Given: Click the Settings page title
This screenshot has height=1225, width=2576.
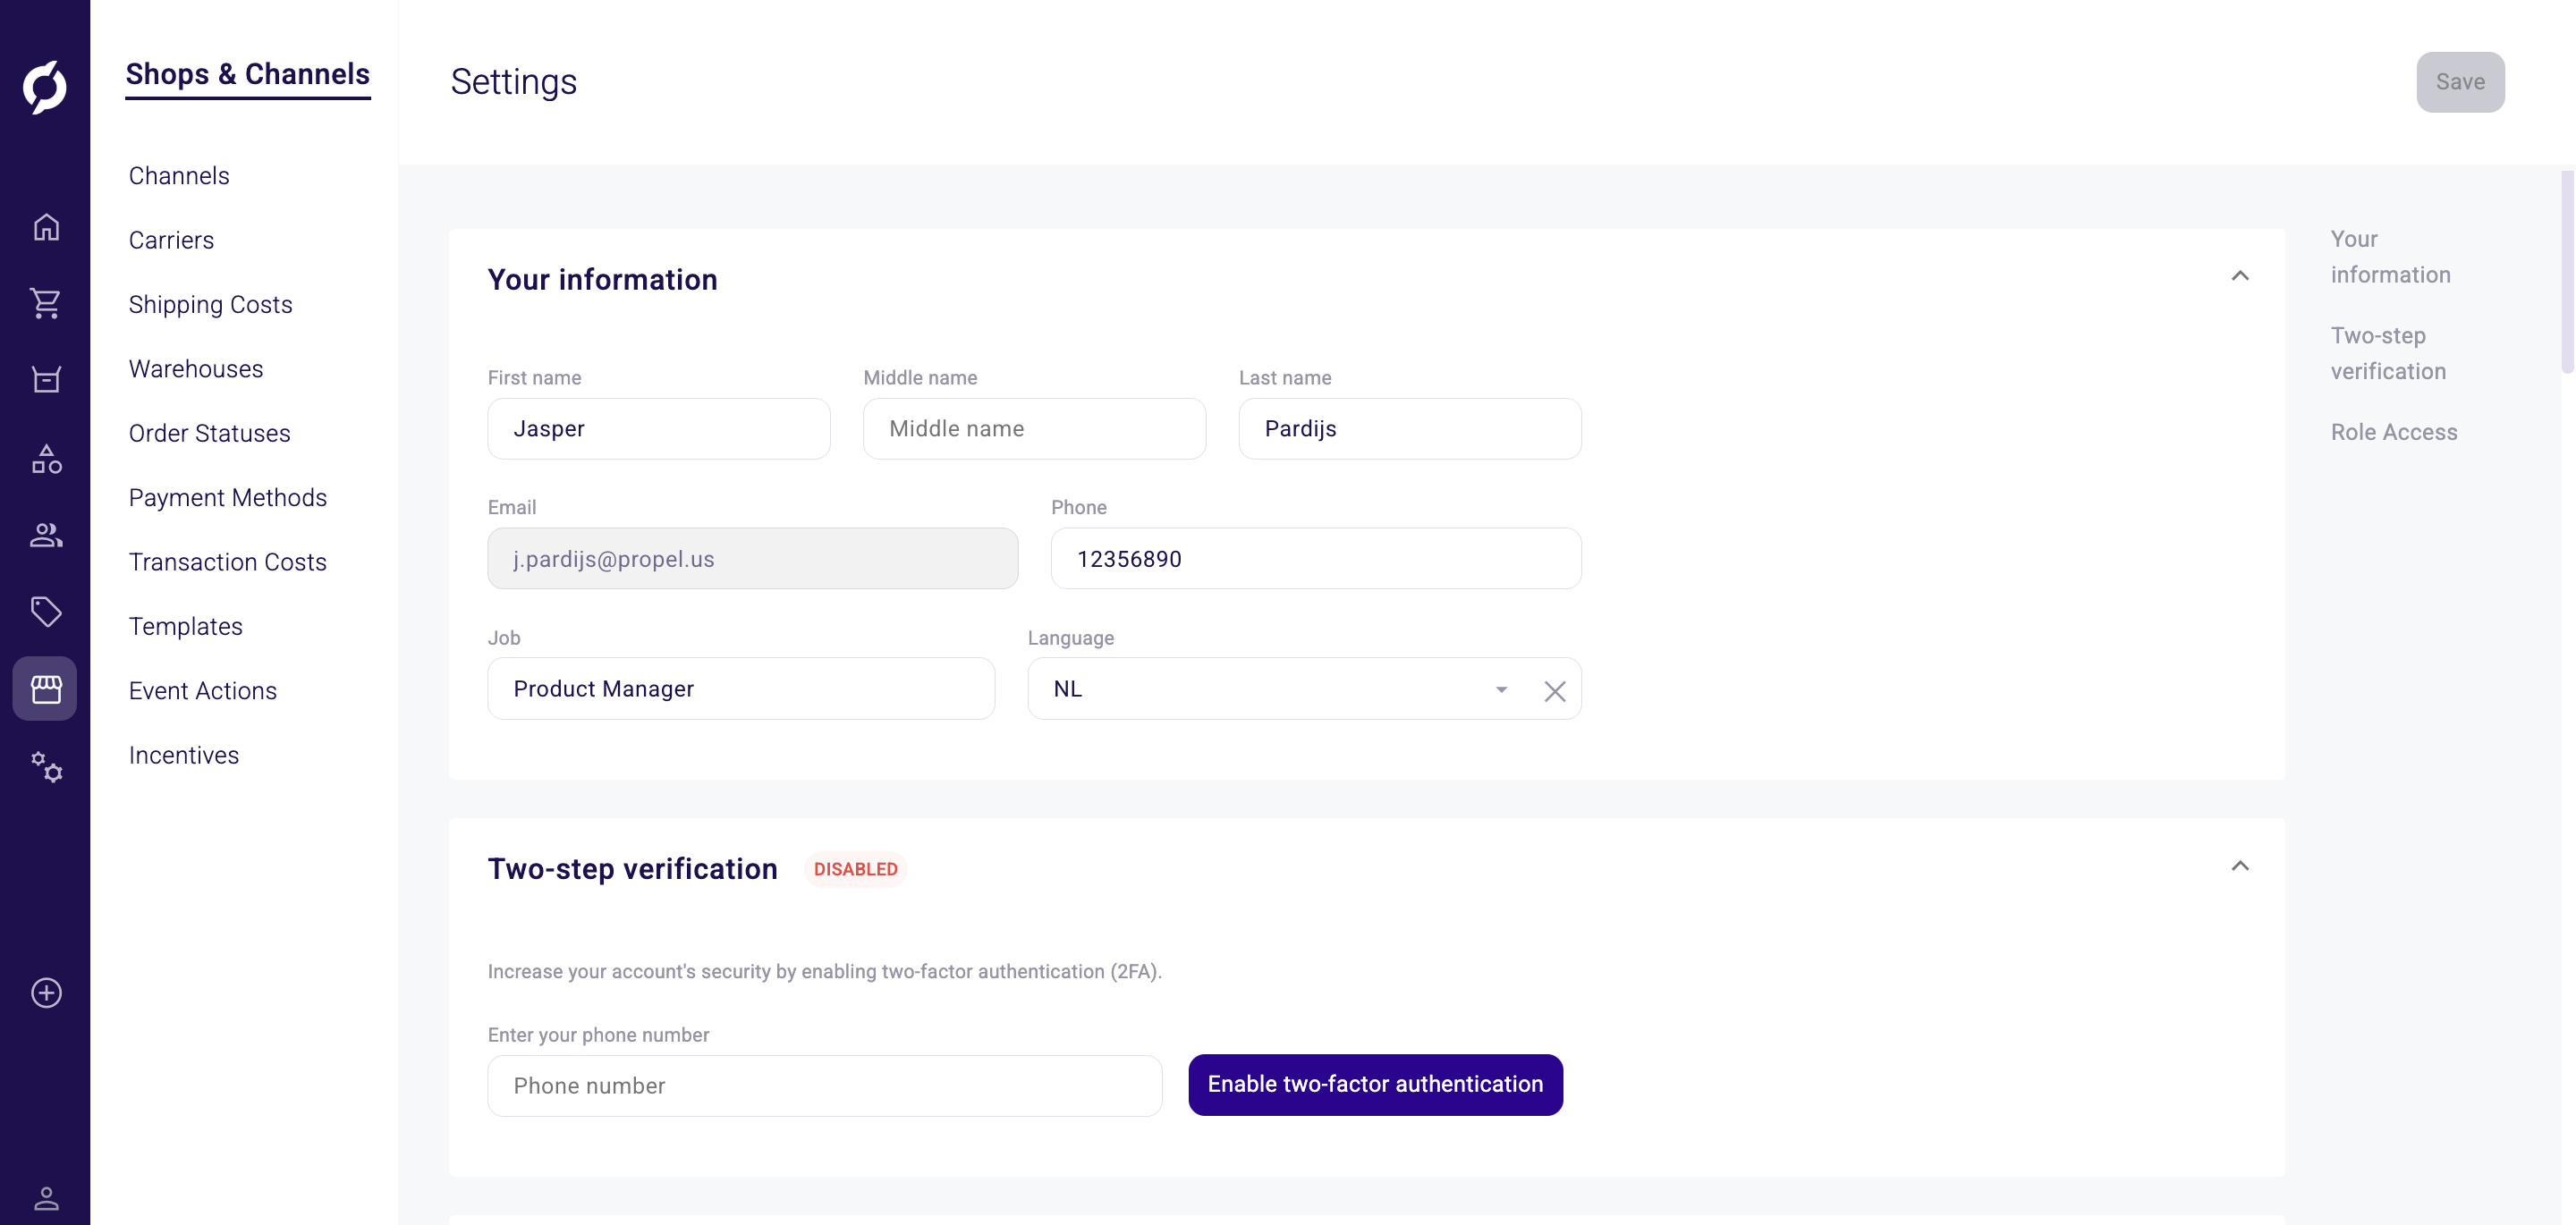Looking at the screenshot, I should pyautogui.click(x=513, y=82).
